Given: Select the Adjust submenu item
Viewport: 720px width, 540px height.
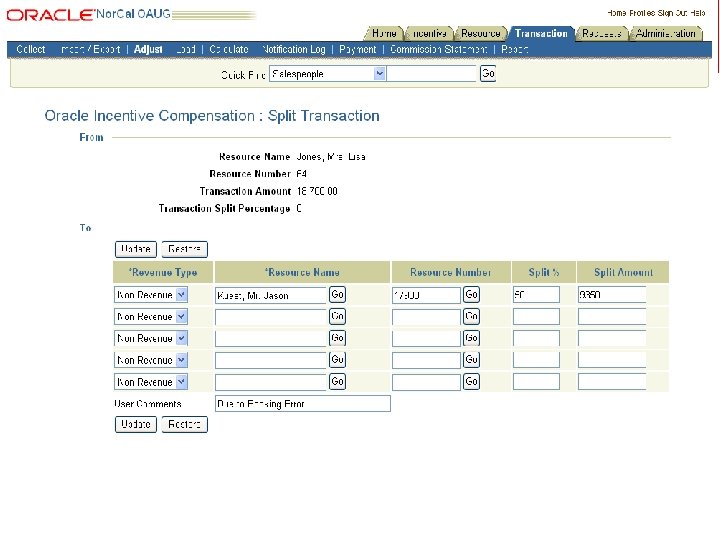Looking at the screenshot, I should point(148,49).
